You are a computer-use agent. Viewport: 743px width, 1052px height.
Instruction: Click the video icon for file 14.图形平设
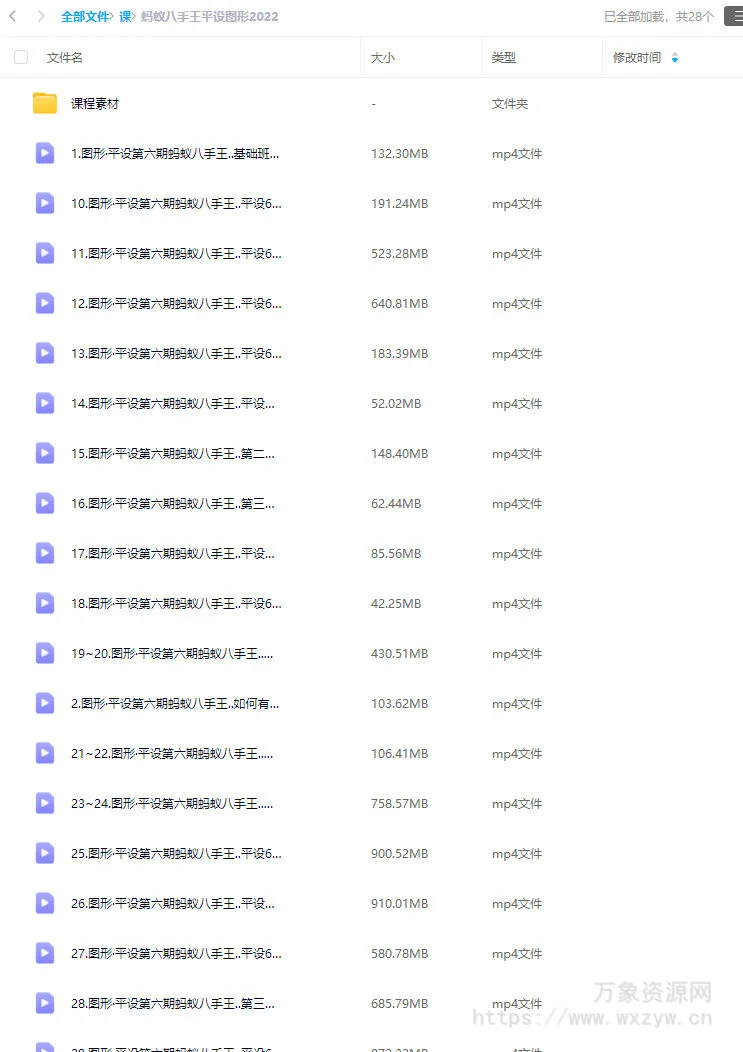tap(45, 403)
